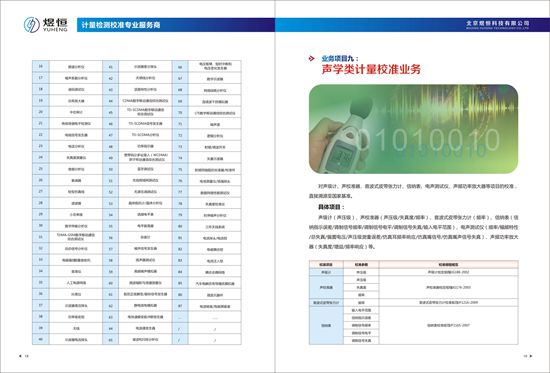Click the row 46 TD-SCDMA signal generator cell
This screenshot has height=373, width=550.
coord(145,124)
